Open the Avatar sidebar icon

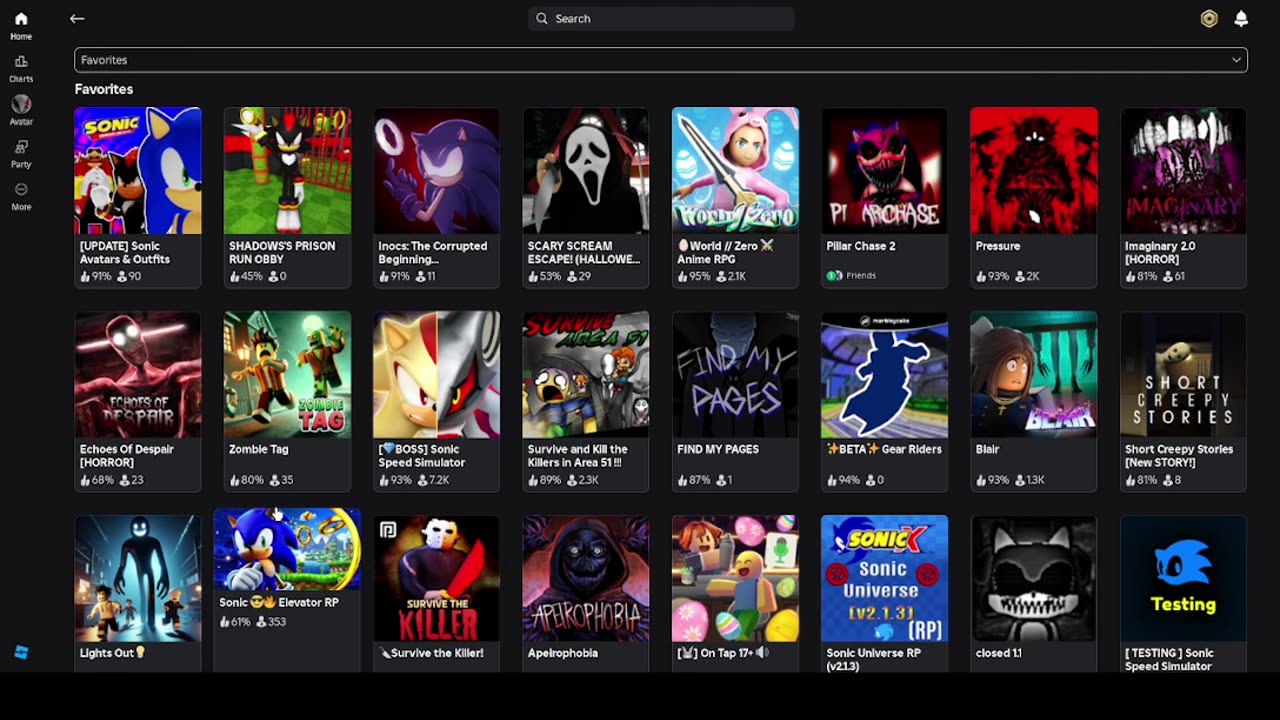(21, 104)
